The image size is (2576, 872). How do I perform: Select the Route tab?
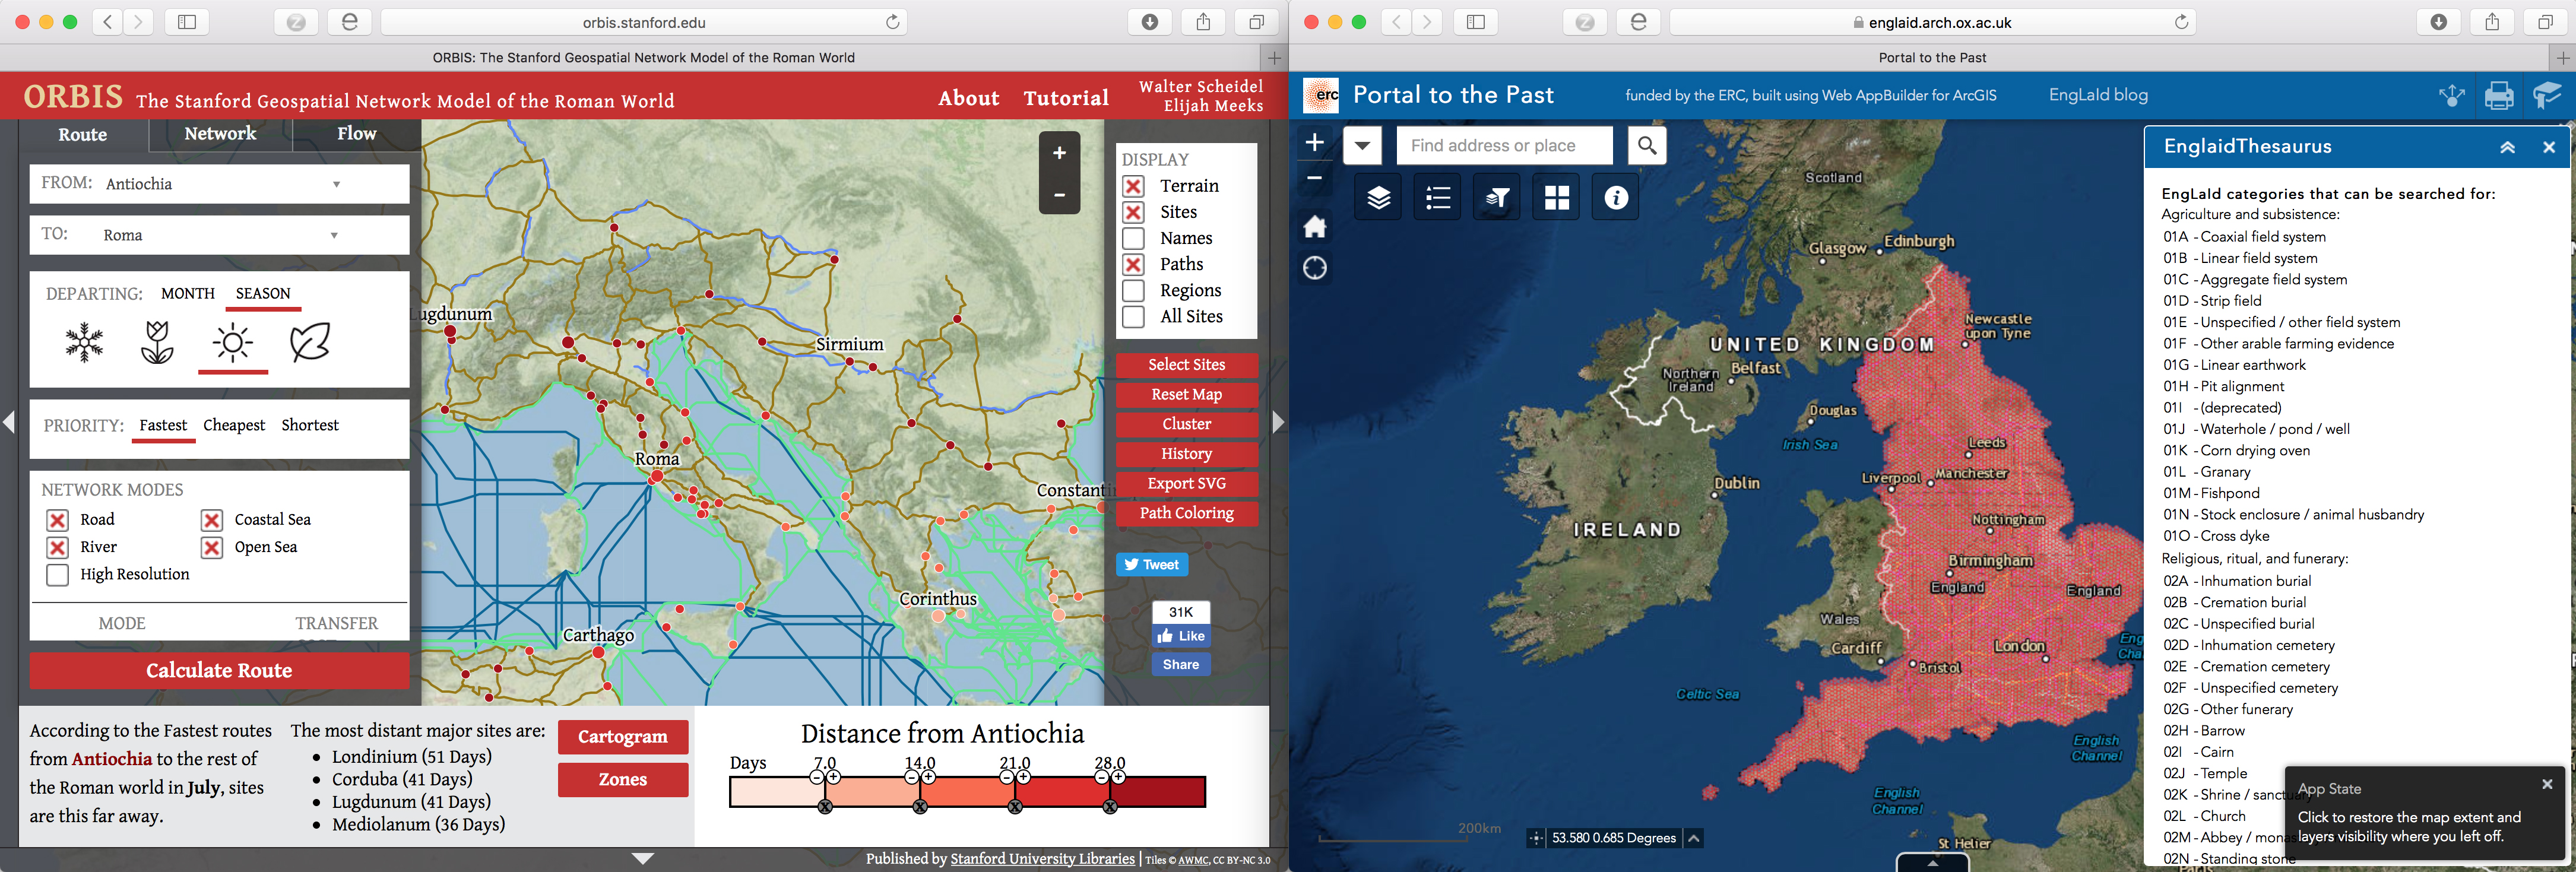[83, 135]
